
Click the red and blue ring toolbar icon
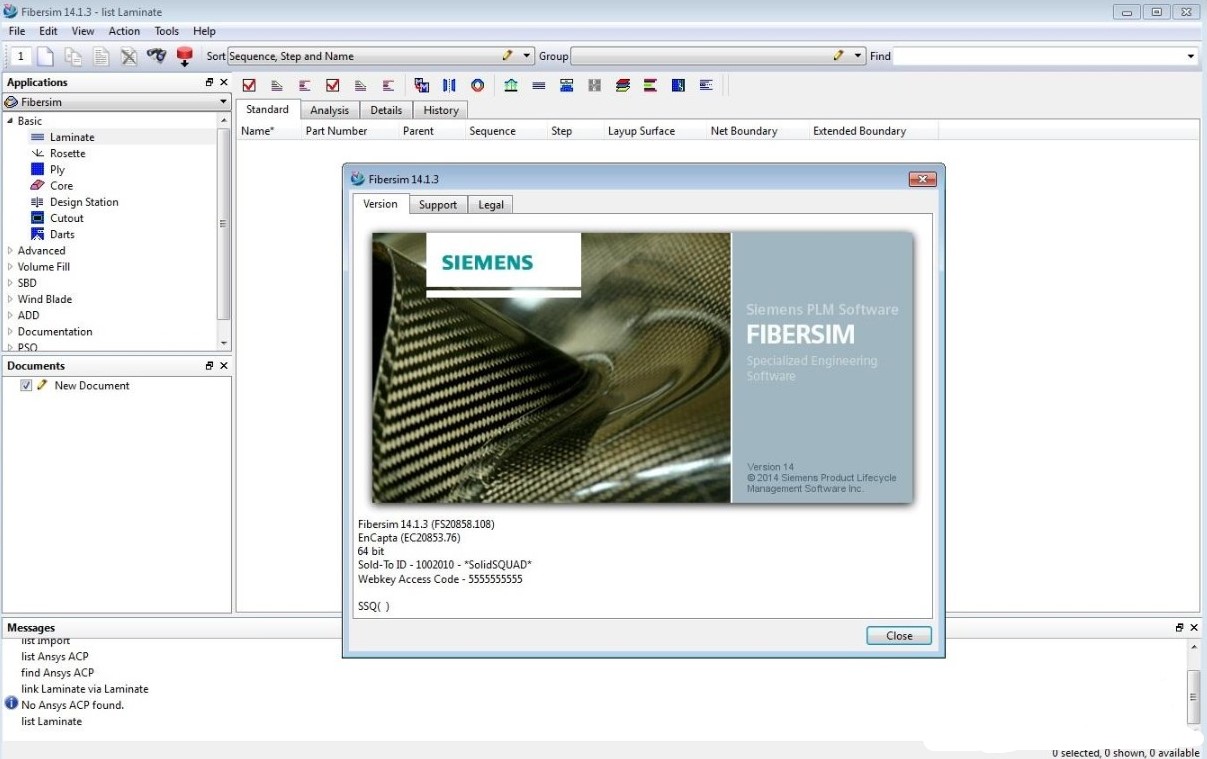477,85
